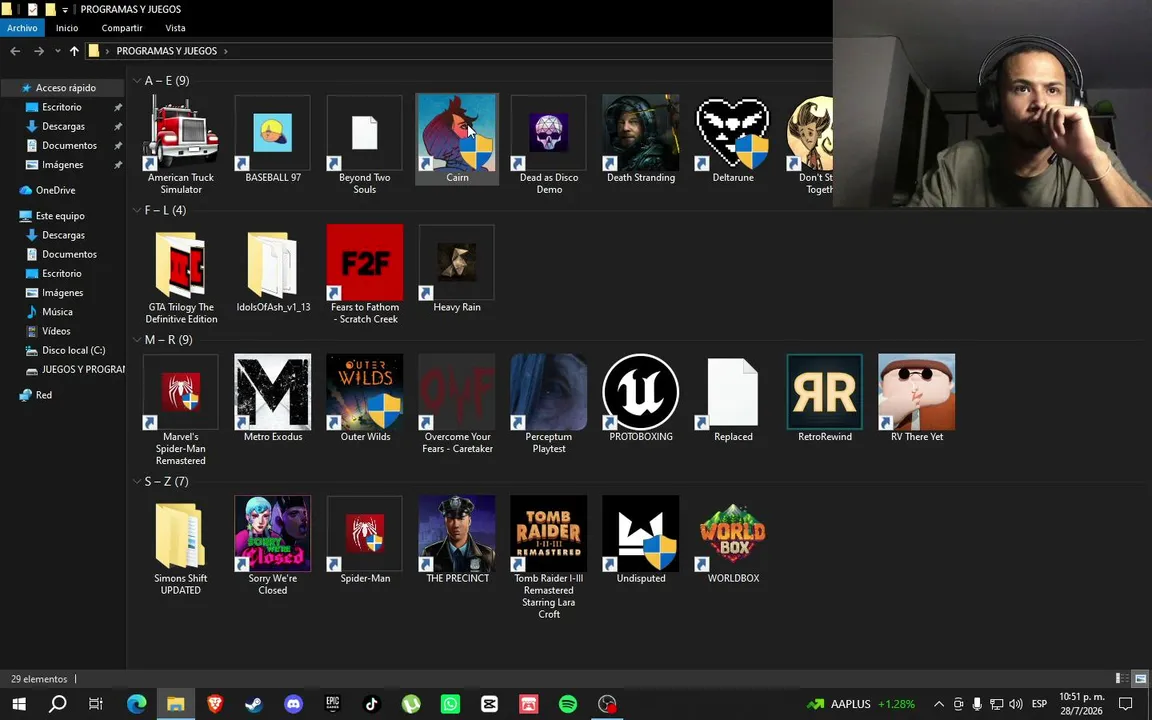Screen dimensions: 1152x720
Task: Open the Windows Start menu
Action: [x=19, y=704]
